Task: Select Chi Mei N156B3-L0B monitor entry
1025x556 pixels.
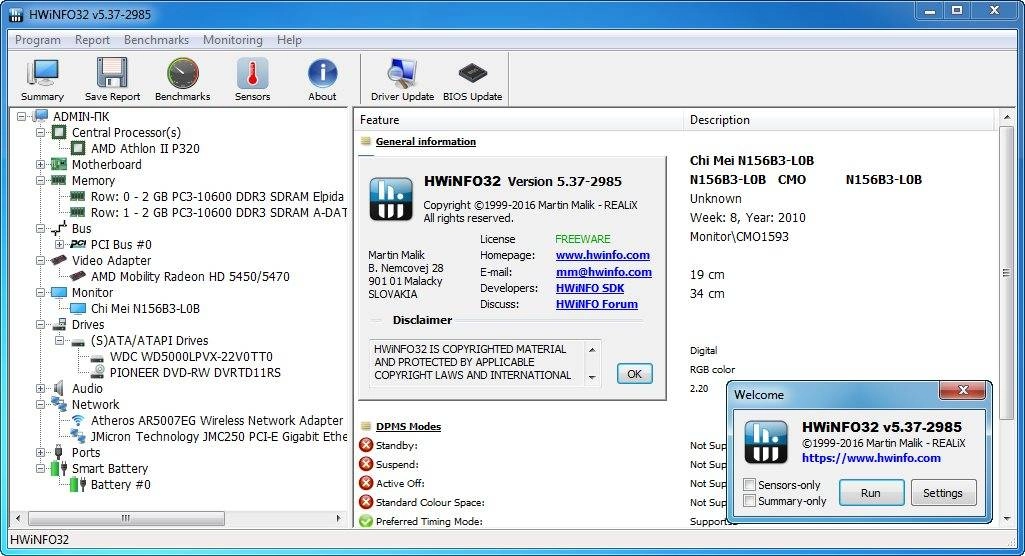Action: tap(145, 308)
